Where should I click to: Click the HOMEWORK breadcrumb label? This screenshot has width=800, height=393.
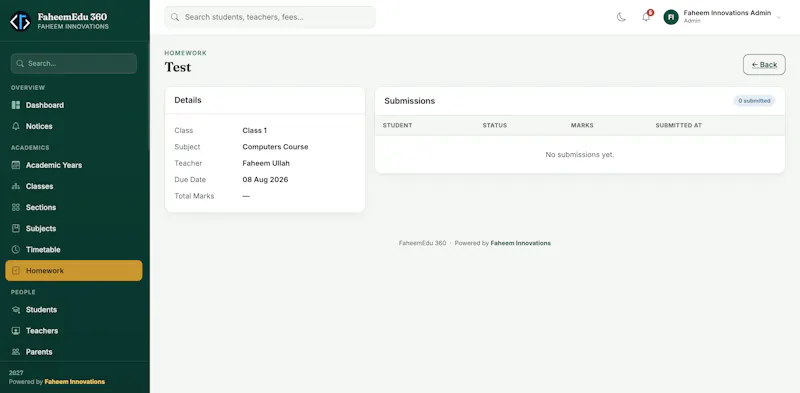click(x=186, y=53)
